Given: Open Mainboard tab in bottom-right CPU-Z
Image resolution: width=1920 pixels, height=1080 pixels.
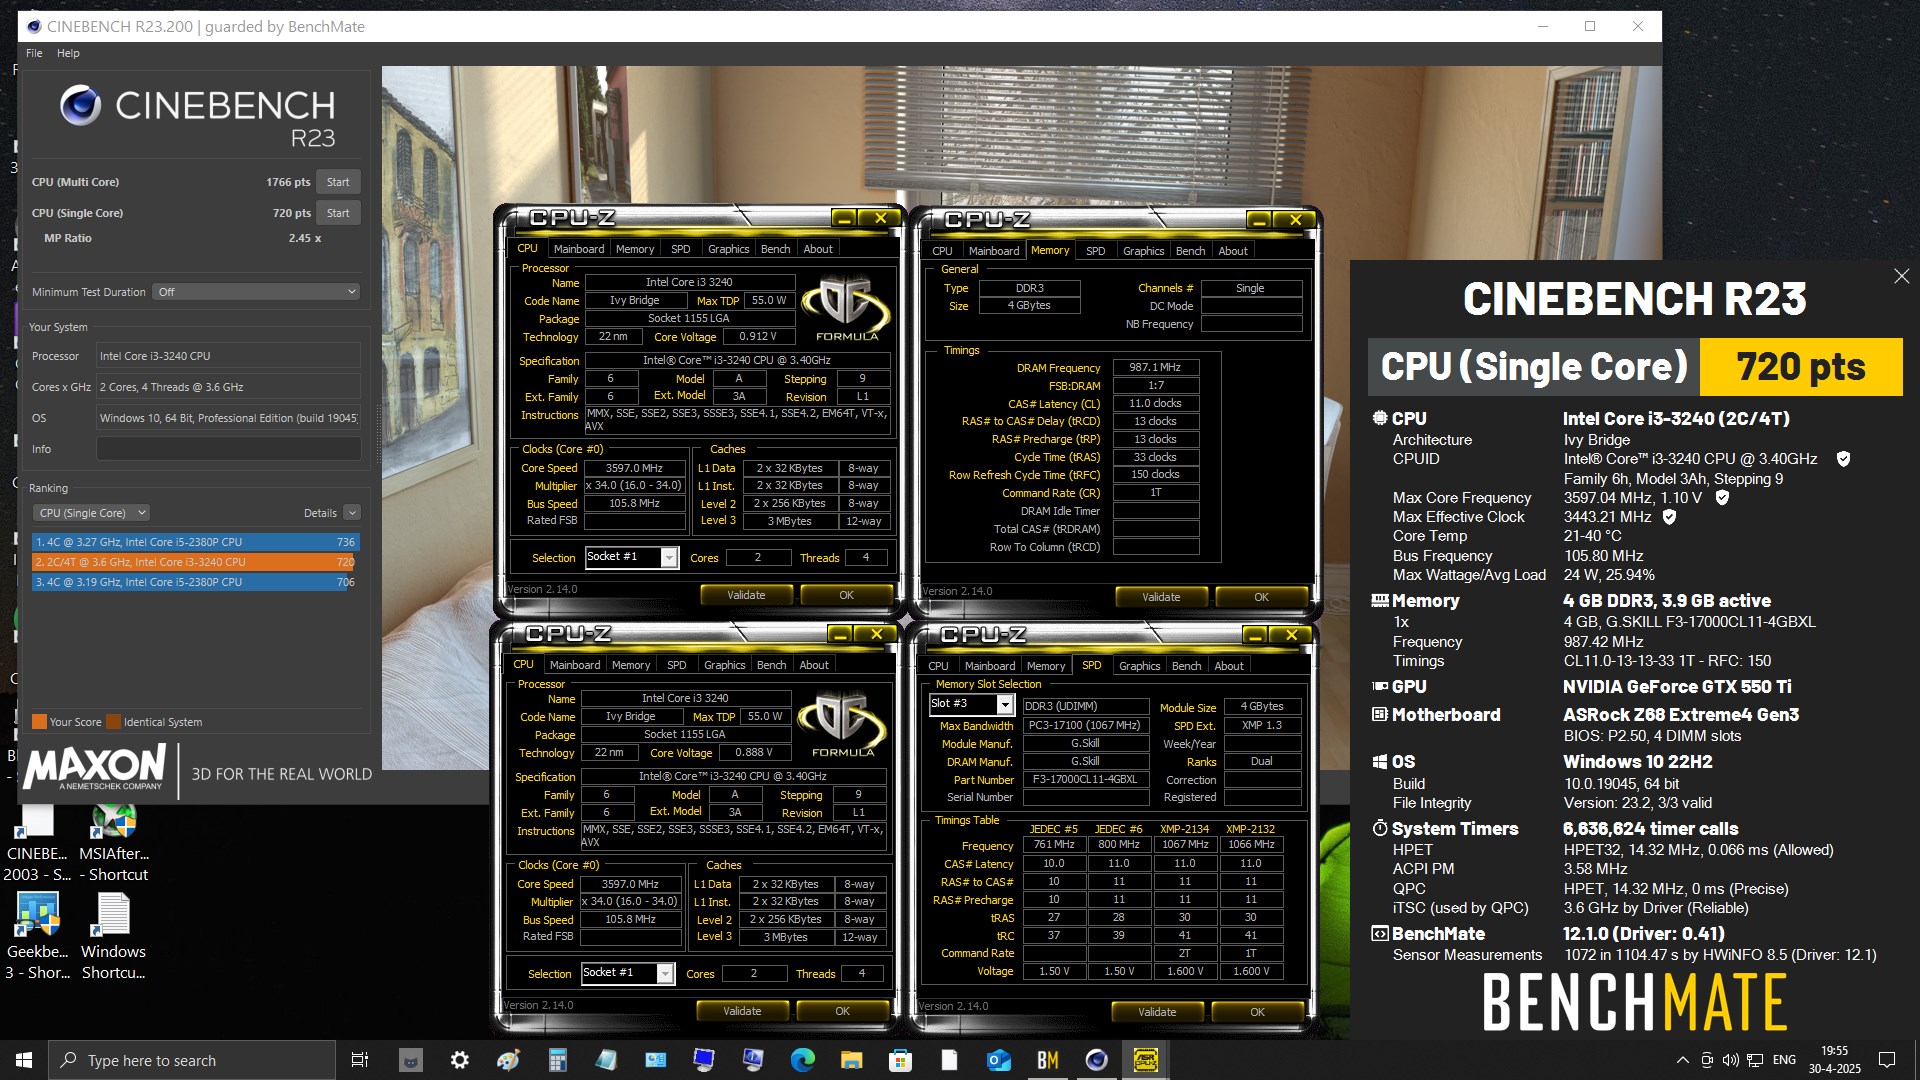Looking at the screenshot, I should [x=990, y=666].
